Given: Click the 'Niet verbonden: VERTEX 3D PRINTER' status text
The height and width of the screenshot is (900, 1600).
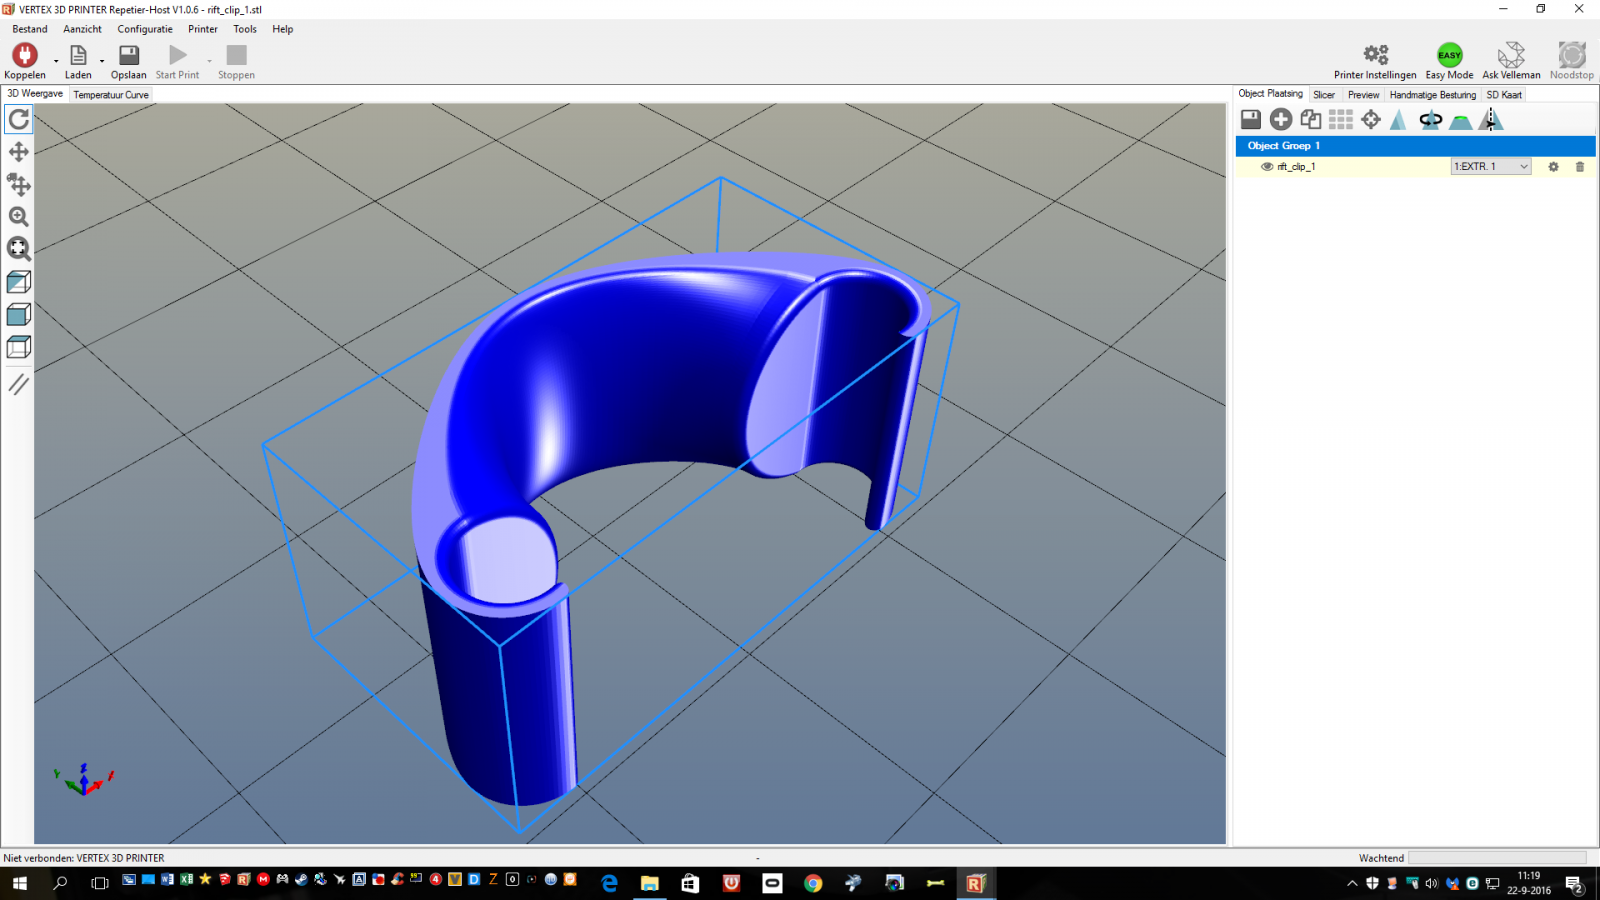Looking at the screenshot, I should (x=84, y=858).
